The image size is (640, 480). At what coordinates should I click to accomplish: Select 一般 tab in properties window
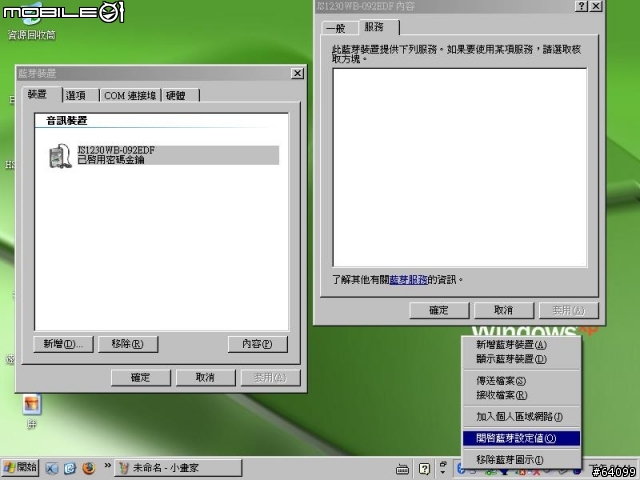point(338,28)
